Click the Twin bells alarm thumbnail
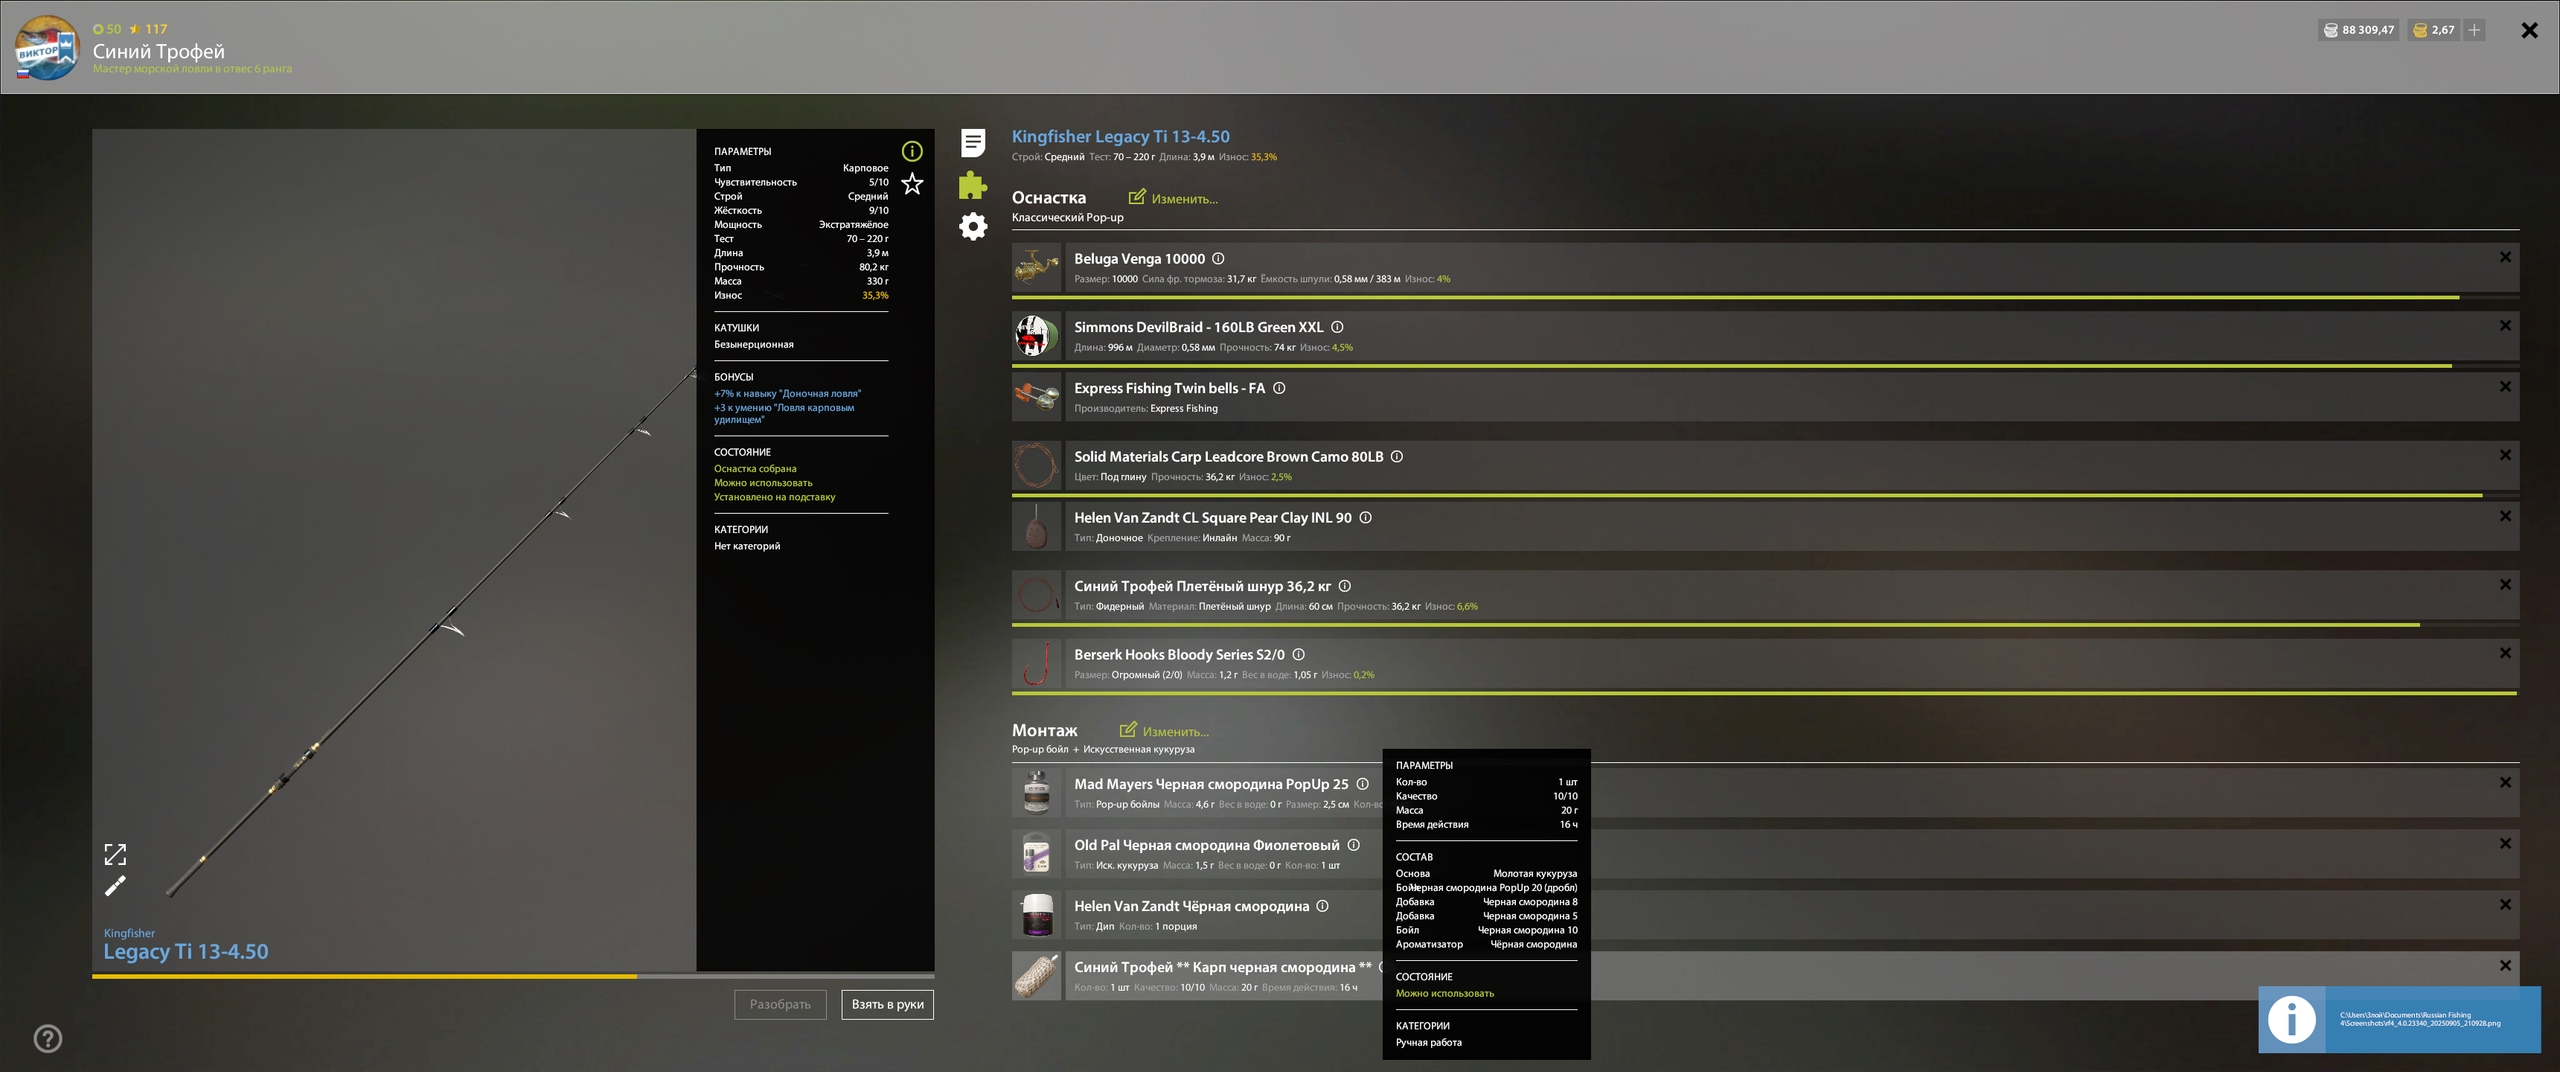Screen dimensions: 2560x1072 [1036, 397]
